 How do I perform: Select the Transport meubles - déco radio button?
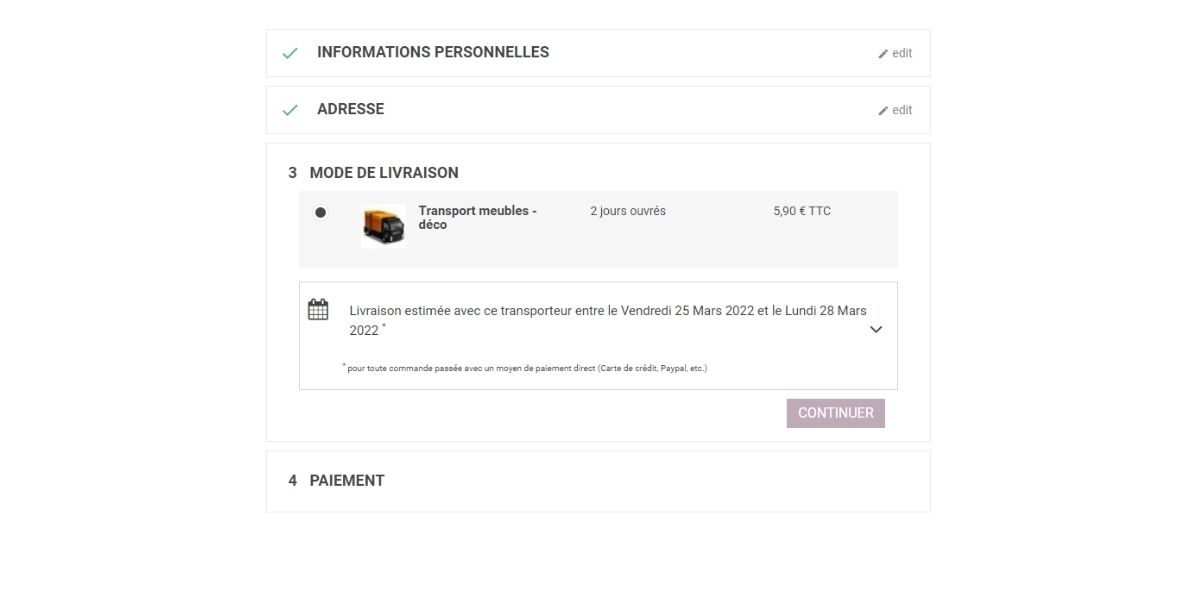click(x=320, y=212)
